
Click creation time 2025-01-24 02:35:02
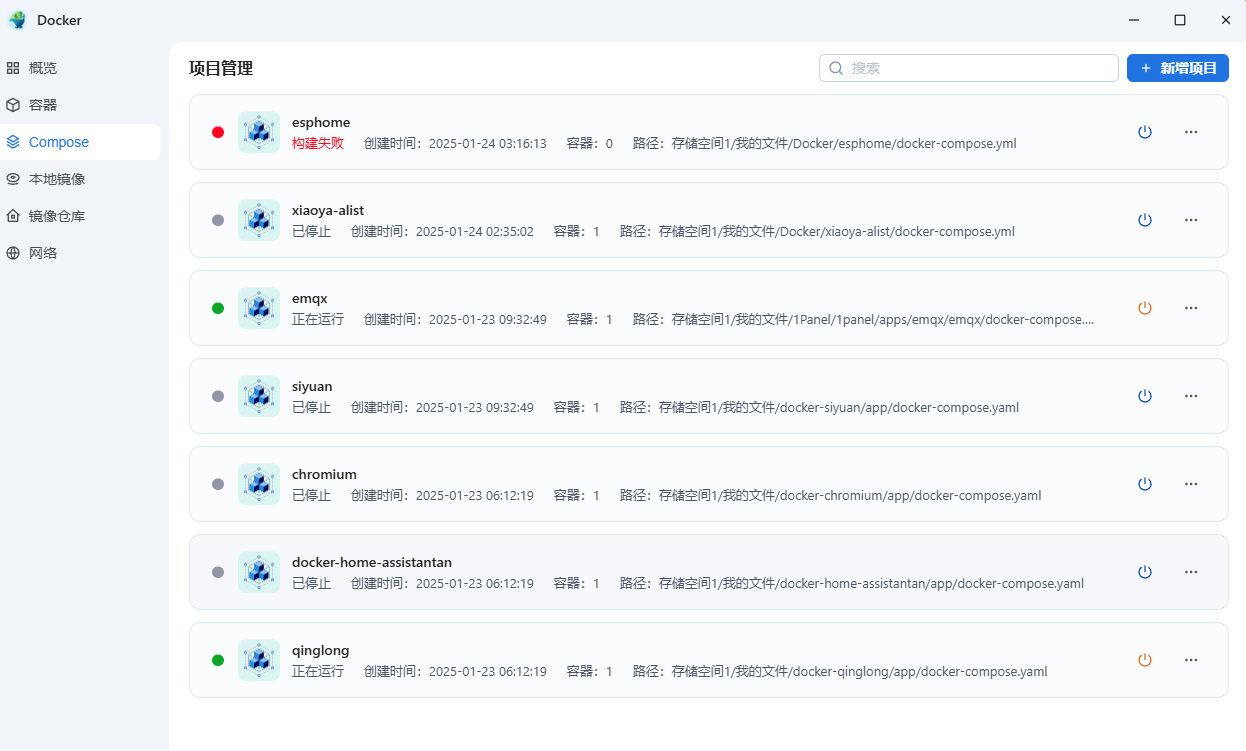[475, 231]
